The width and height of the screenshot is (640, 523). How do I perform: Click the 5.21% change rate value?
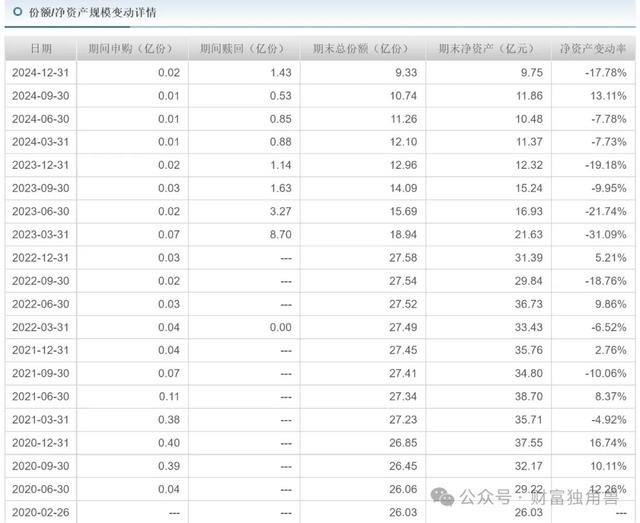coord(611,258)
